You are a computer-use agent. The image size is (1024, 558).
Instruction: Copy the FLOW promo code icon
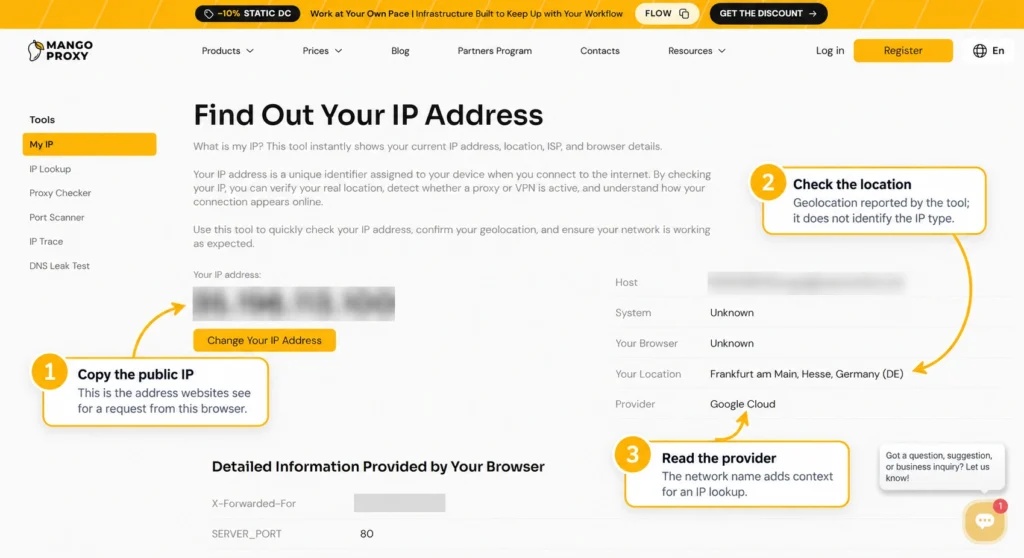click(x=684, y=13)
